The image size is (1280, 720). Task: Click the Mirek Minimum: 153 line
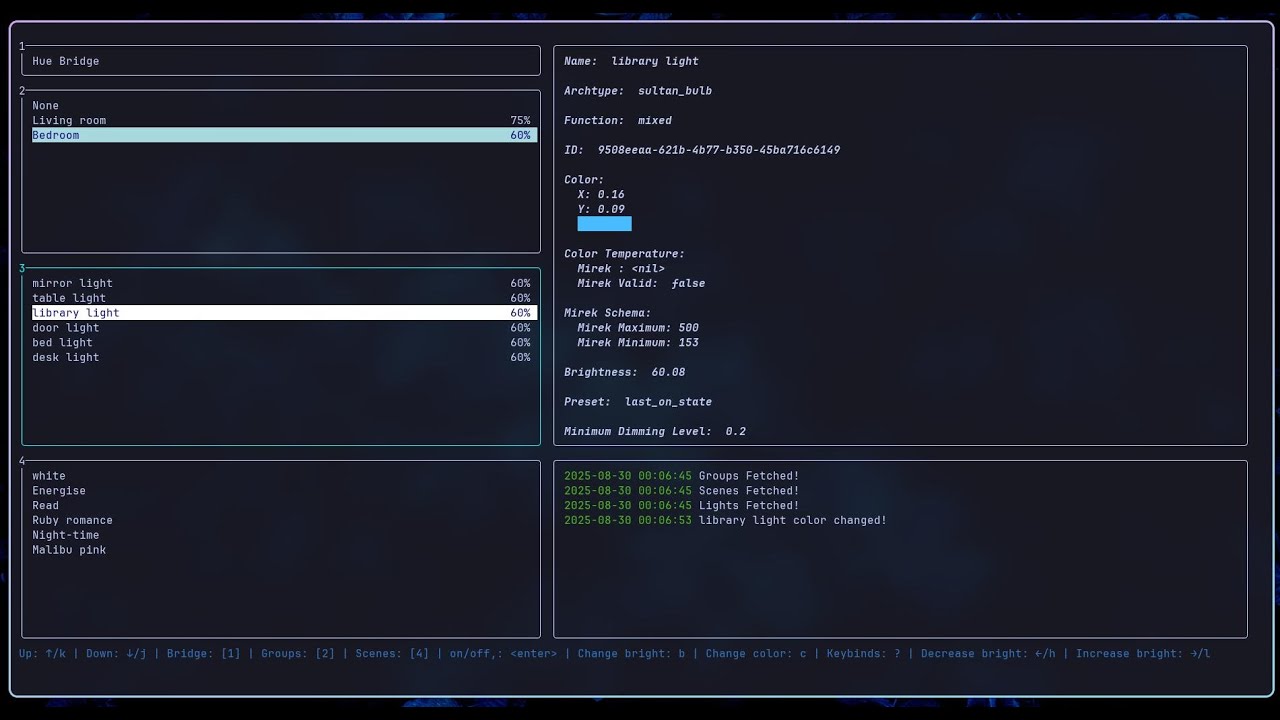pos(638,343)
